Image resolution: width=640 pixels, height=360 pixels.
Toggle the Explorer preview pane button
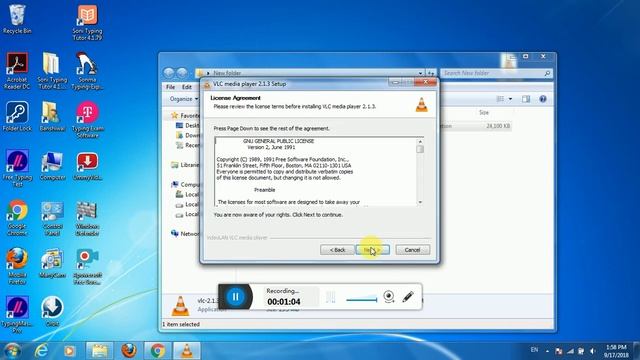pyautogui.click(x=526, y=99)
